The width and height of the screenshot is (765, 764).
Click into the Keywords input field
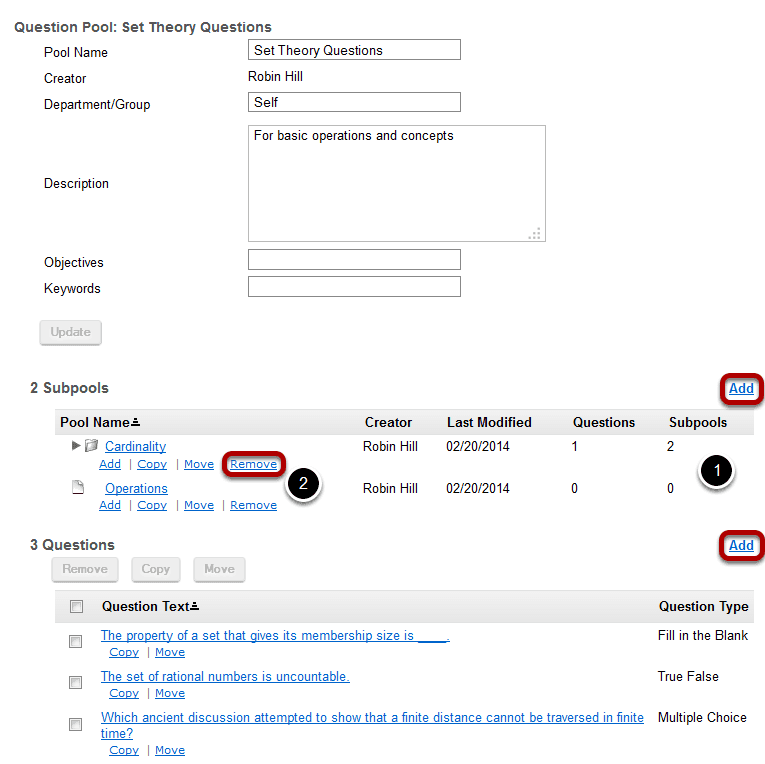tap(354, 287)
